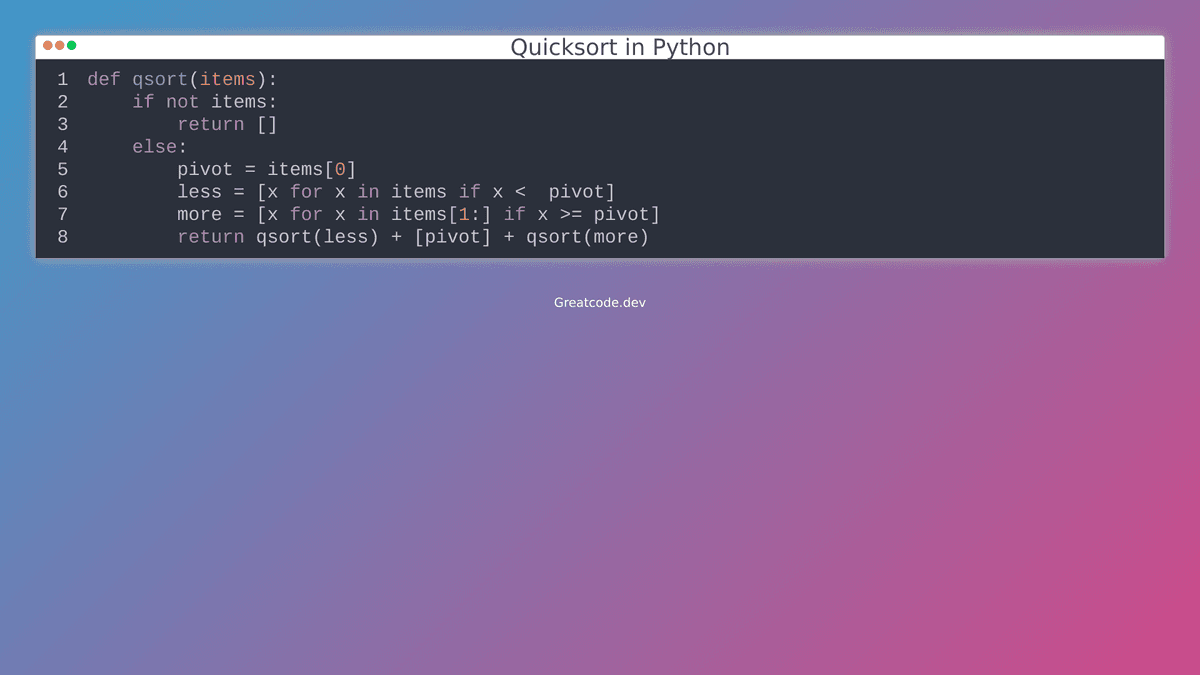The image size is (1200, 675).
Task: Select line number 1 in the gutter
Action: (x=62, y=78)
